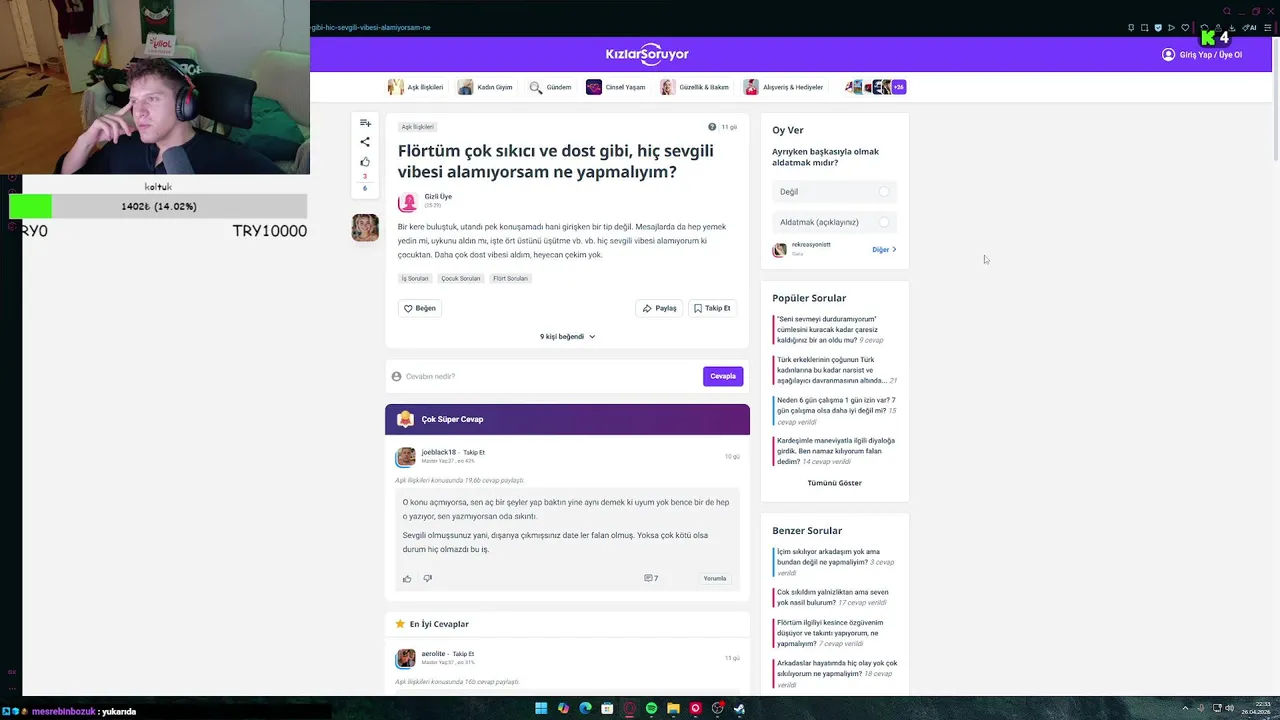Screen dimensions: 1280x720
Task: Open similar question 'İçim sıkılıyor arkadaşım yok'
Action: pyautogui.click(x=836, y=562)
